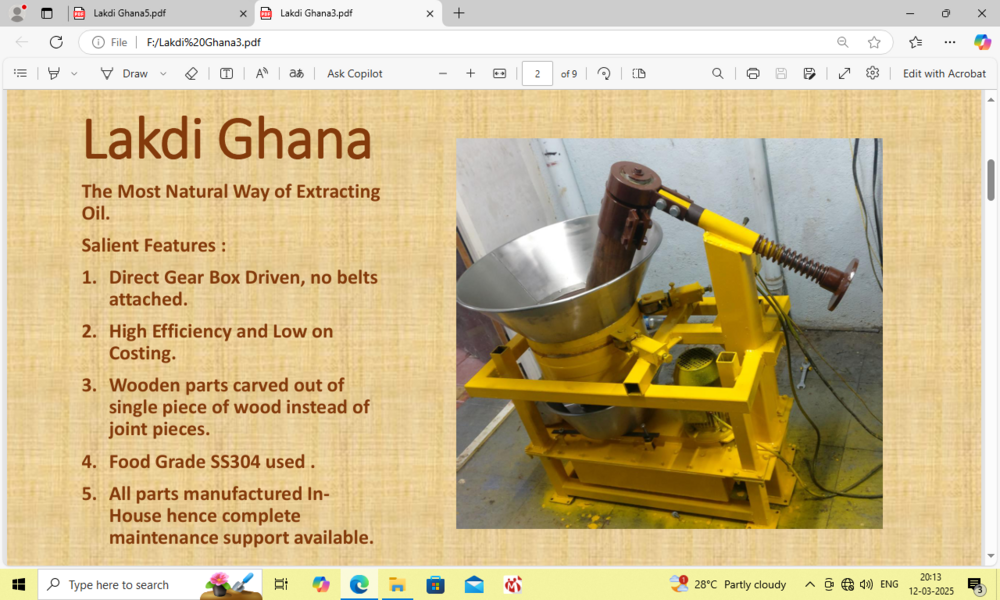This screenshot has height=600, width=1000.
Task: Select the highlight tool
Action: (x=54, y=73)
